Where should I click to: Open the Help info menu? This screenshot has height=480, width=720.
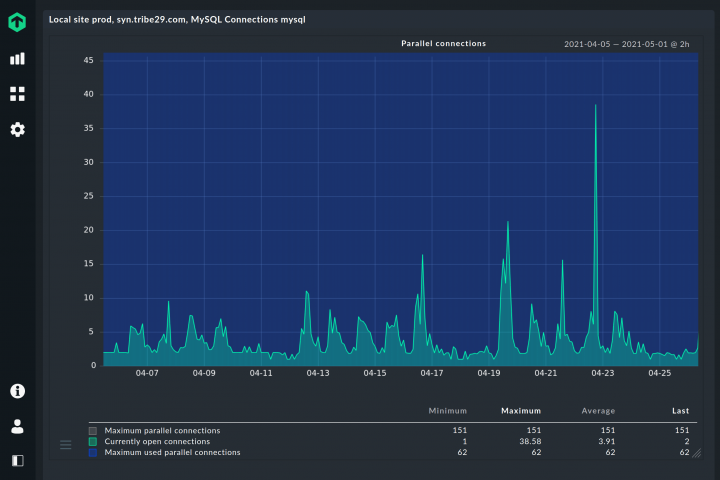coord(17,391)
